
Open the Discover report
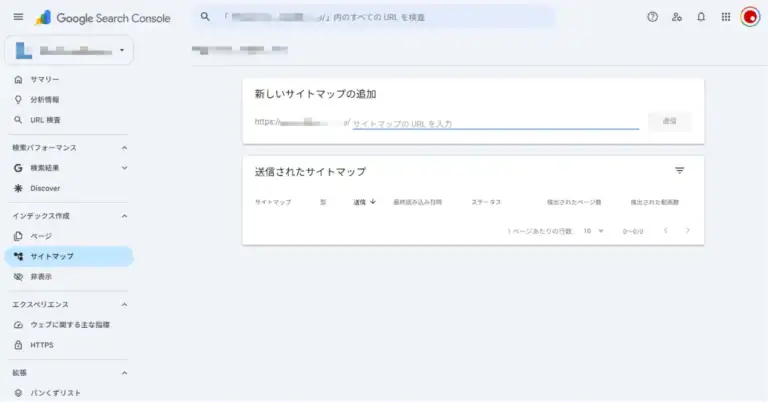pos(45,188)
